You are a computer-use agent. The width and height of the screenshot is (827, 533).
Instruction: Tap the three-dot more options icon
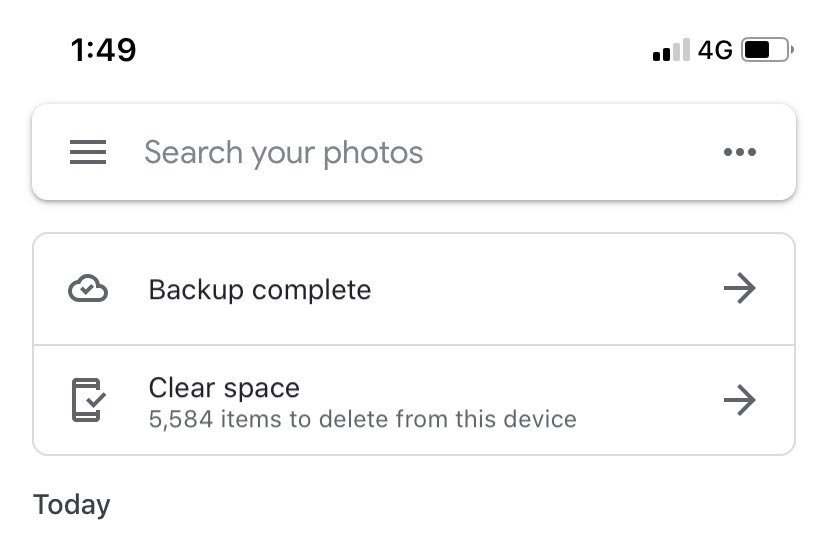click(739, 152)
